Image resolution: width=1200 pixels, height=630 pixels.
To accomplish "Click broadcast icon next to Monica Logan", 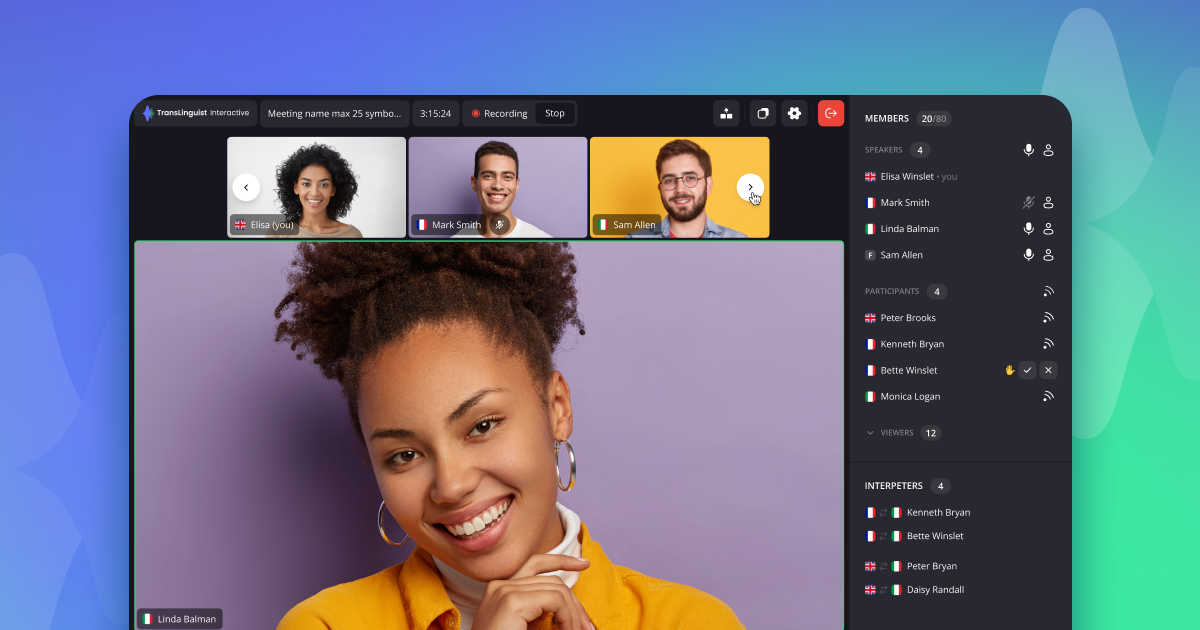I will pos(1048,396).
